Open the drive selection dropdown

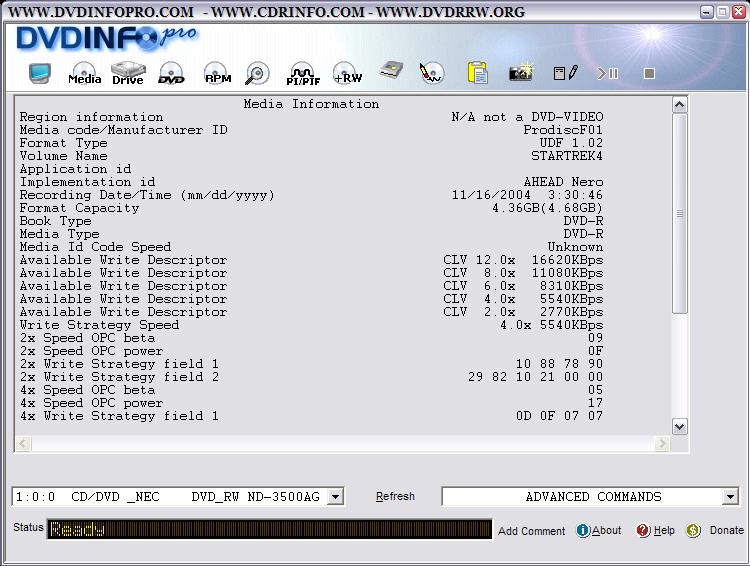tap(336, 497)
